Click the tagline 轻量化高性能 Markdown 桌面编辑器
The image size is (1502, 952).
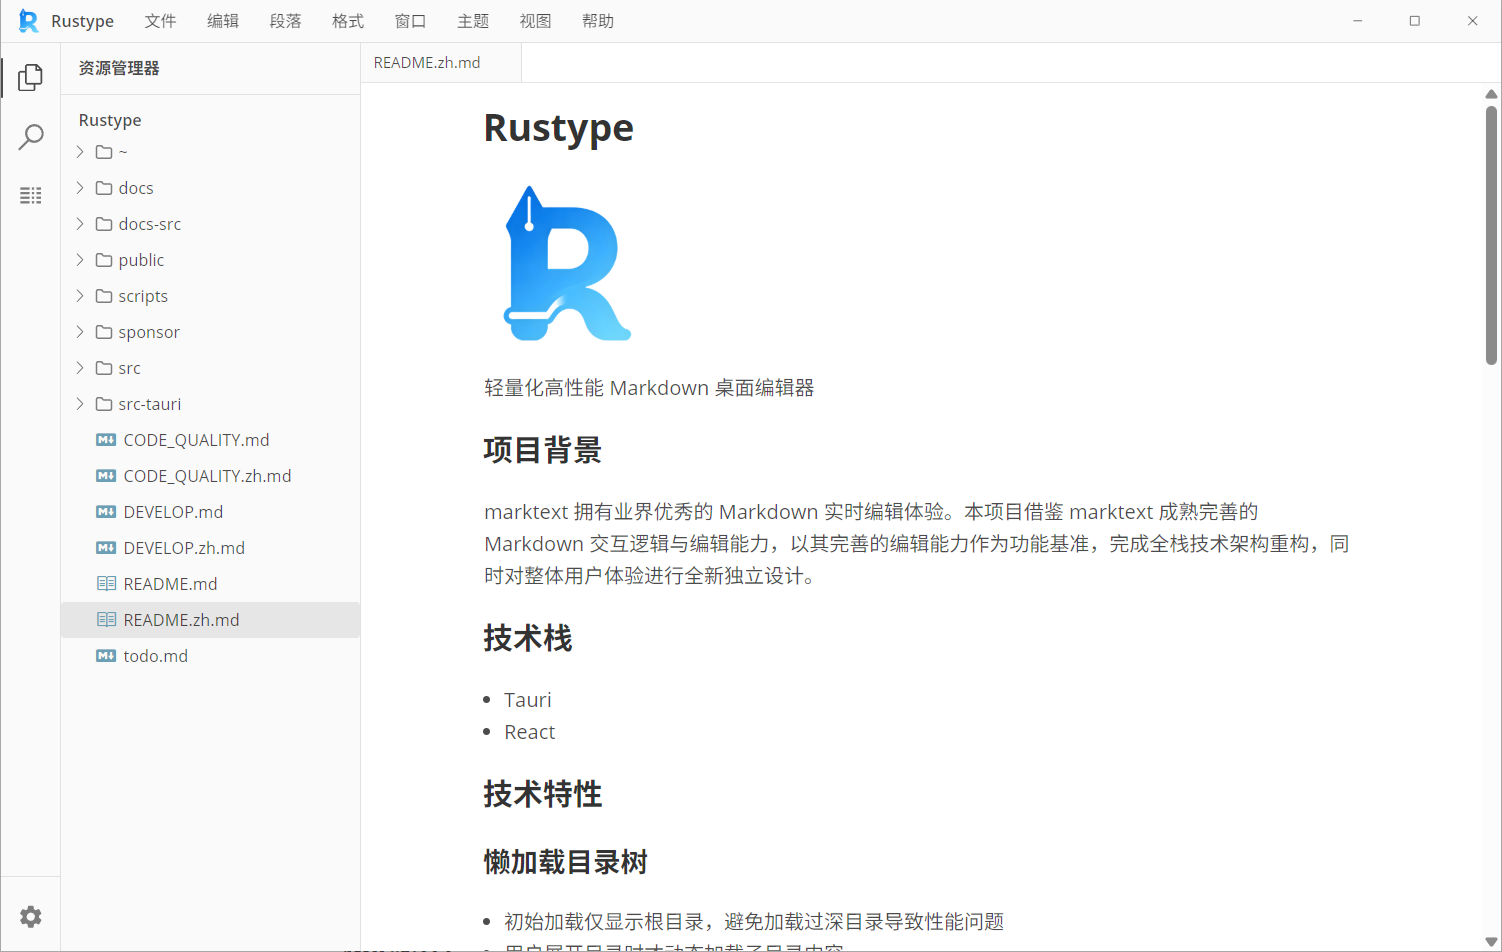pyautogui.click(x=649, y=388)
